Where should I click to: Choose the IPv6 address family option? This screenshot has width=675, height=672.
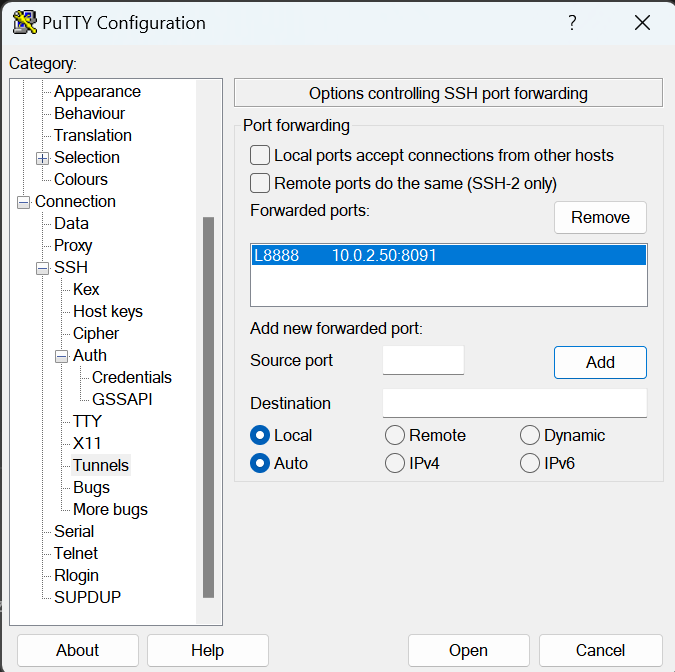tap(529, 463)
